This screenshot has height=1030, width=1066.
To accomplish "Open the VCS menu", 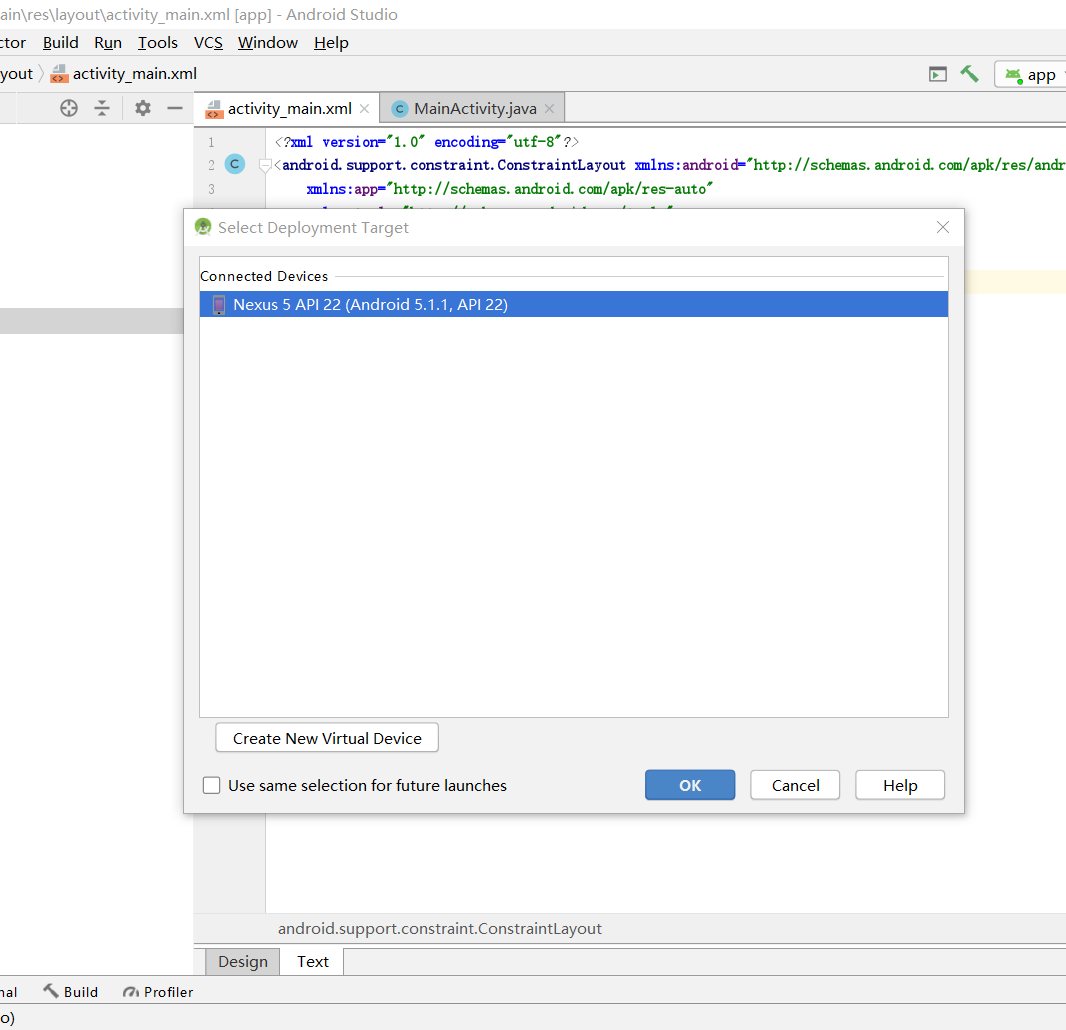I will (x=208, y=43).
